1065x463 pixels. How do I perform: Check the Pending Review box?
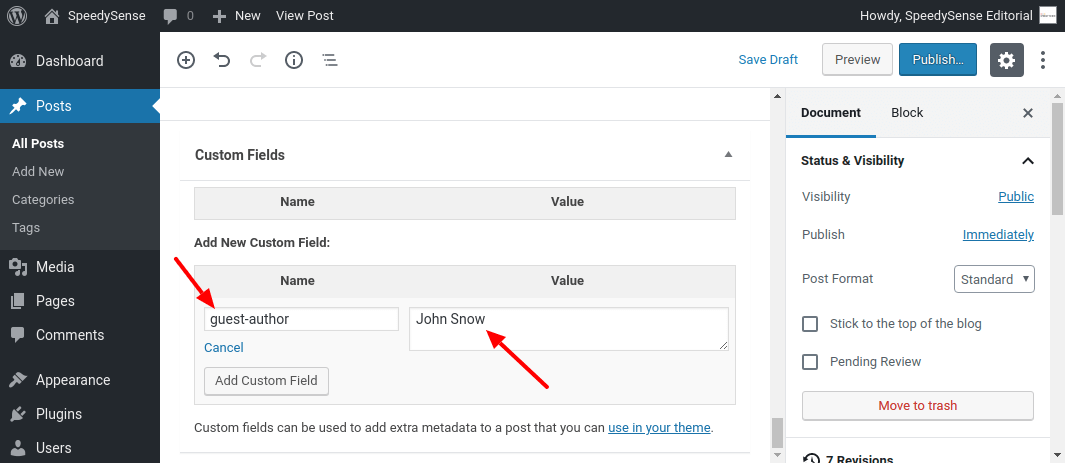pyautogui.click(x=810, y=362)
